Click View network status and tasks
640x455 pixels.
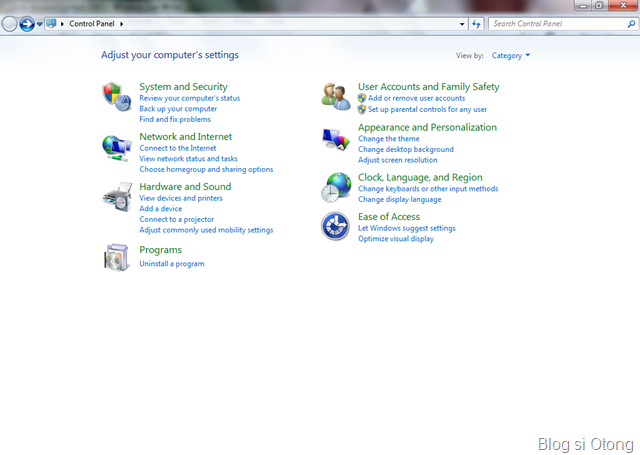pos(188,159)
